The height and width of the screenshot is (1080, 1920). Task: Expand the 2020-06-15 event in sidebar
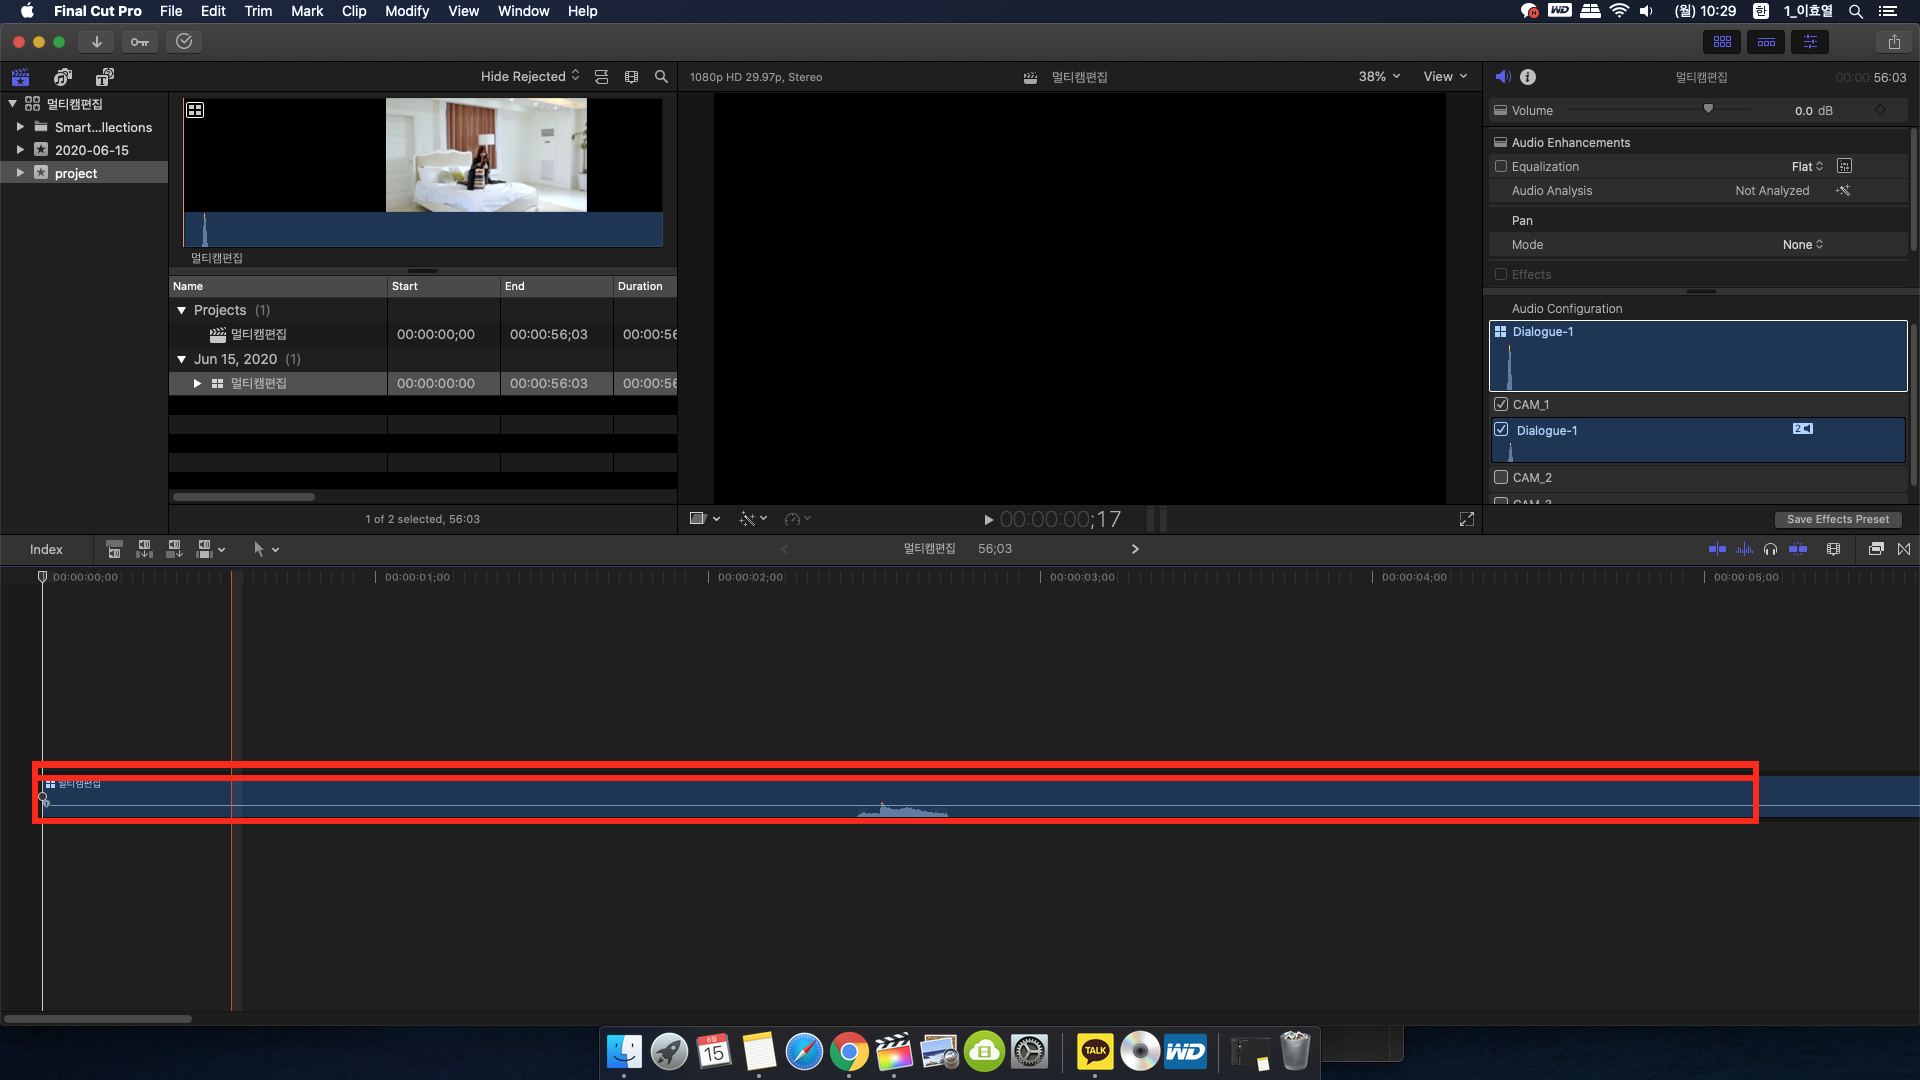tap(20, 150)
